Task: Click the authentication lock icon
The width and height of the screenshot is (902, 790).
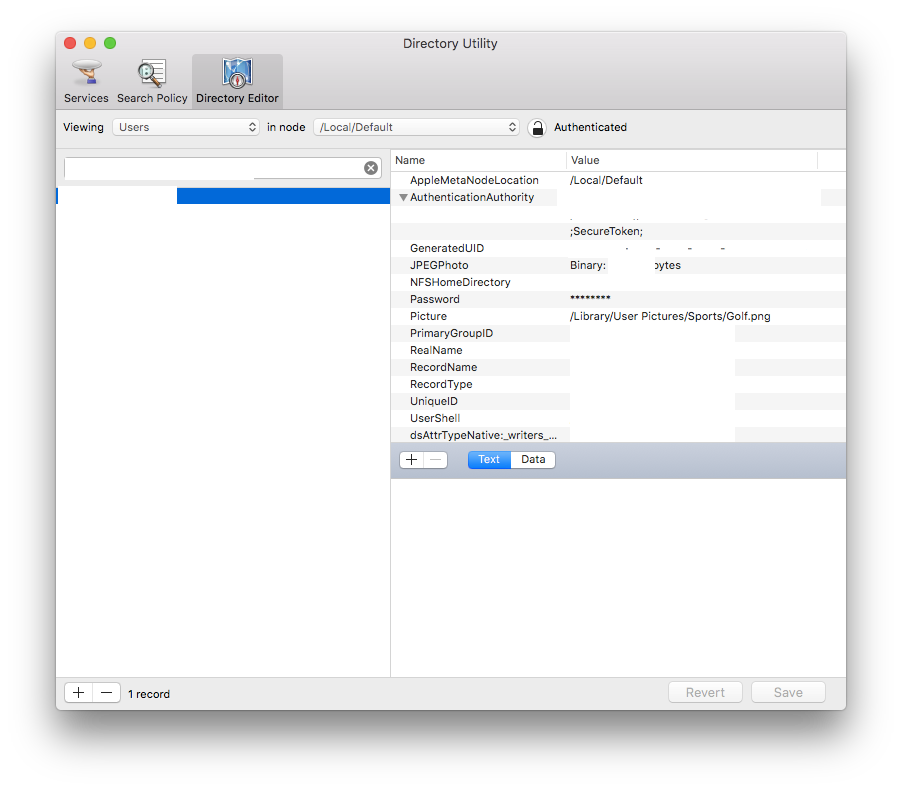Action: coord(537,128)
